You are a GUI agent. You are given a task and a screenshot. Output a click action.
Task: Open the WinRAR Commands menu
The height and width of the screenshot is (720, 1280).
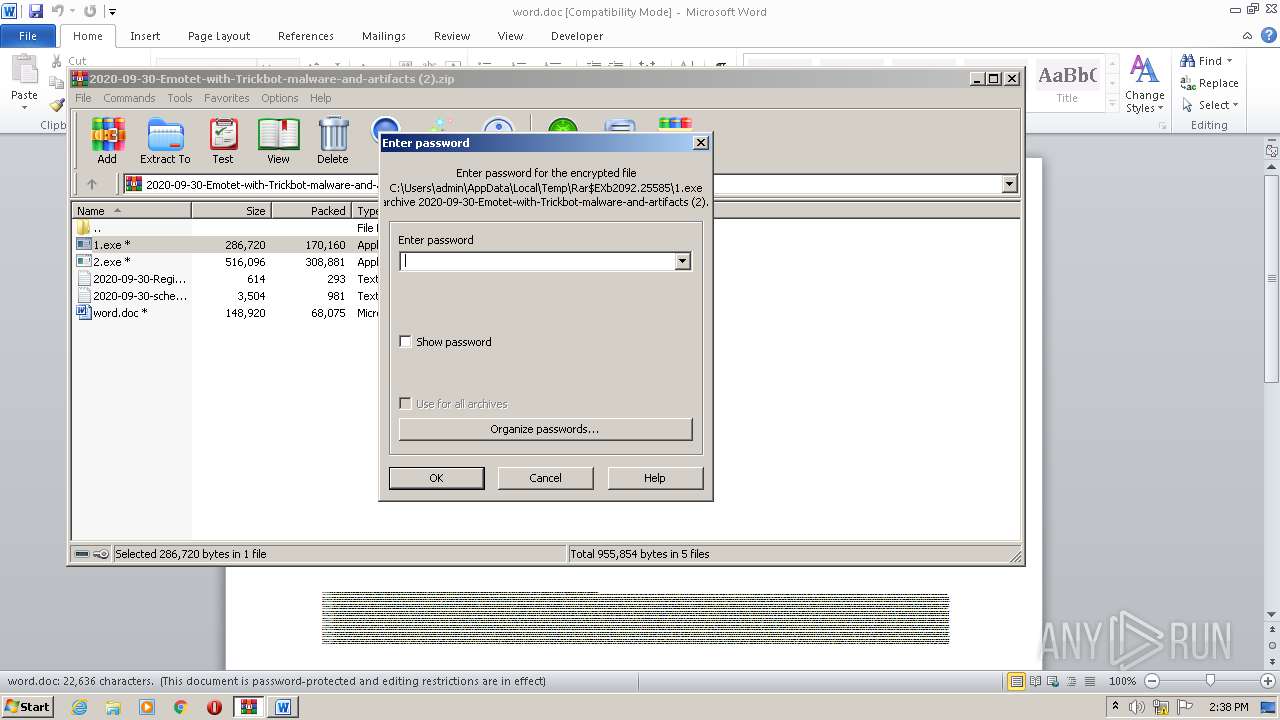(x=129, y=98)
